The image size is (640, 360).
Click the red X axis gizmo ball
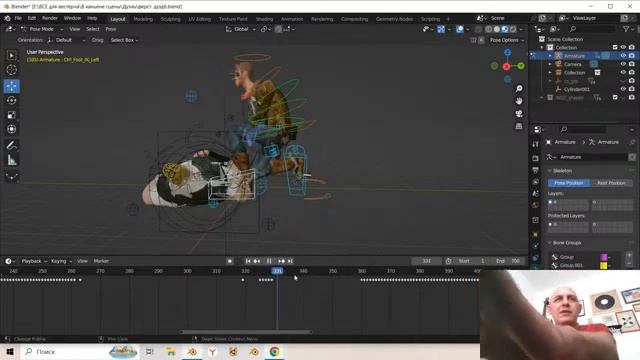[507, 67]
